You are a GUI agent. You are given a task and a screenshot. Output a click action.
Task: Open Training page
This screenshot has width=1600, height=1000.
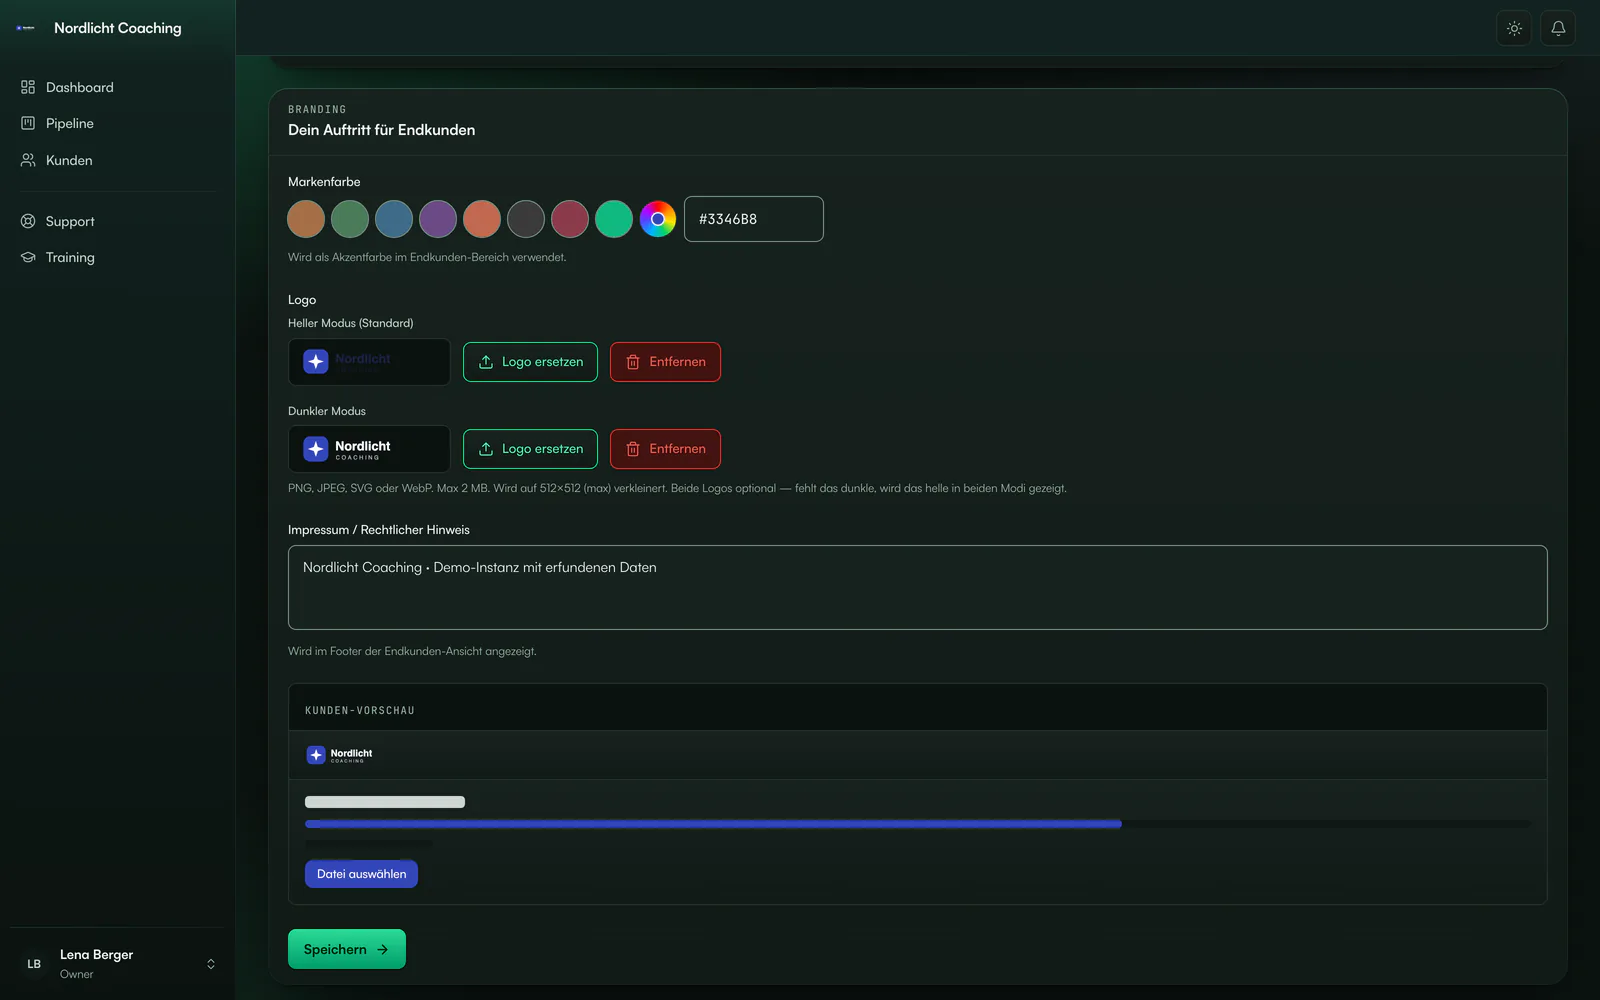click(118, 257)
